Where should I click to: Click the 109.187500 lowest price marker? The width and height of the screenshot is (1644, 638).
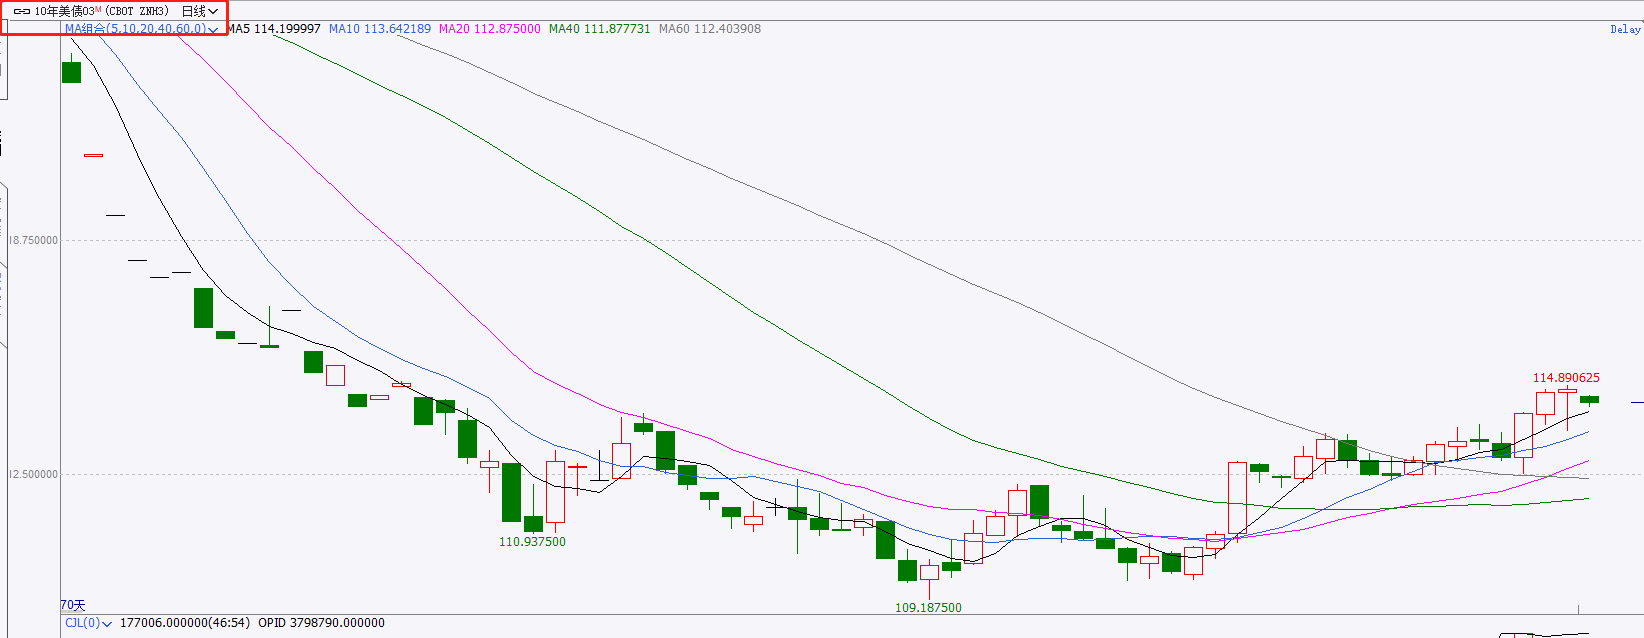click(928, 607)
